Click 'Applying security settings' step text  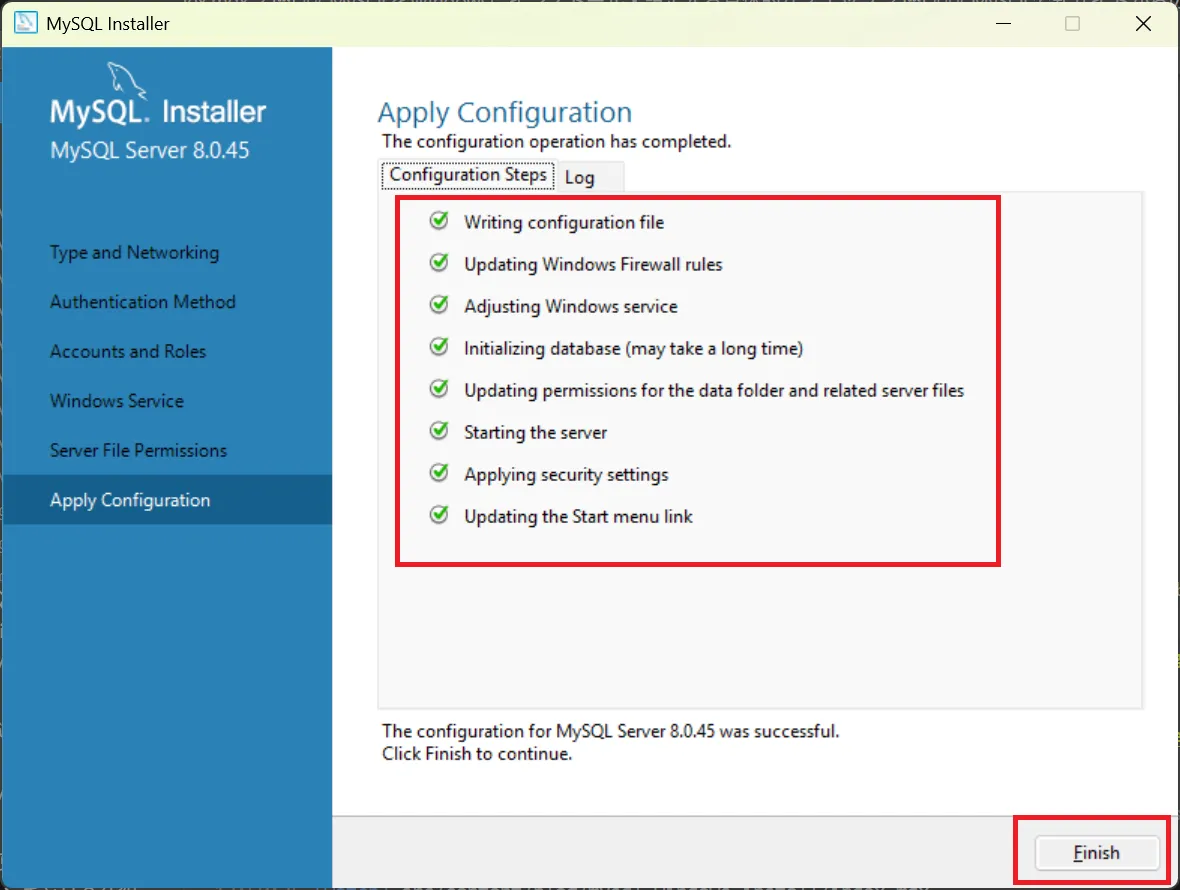(566, 475)
